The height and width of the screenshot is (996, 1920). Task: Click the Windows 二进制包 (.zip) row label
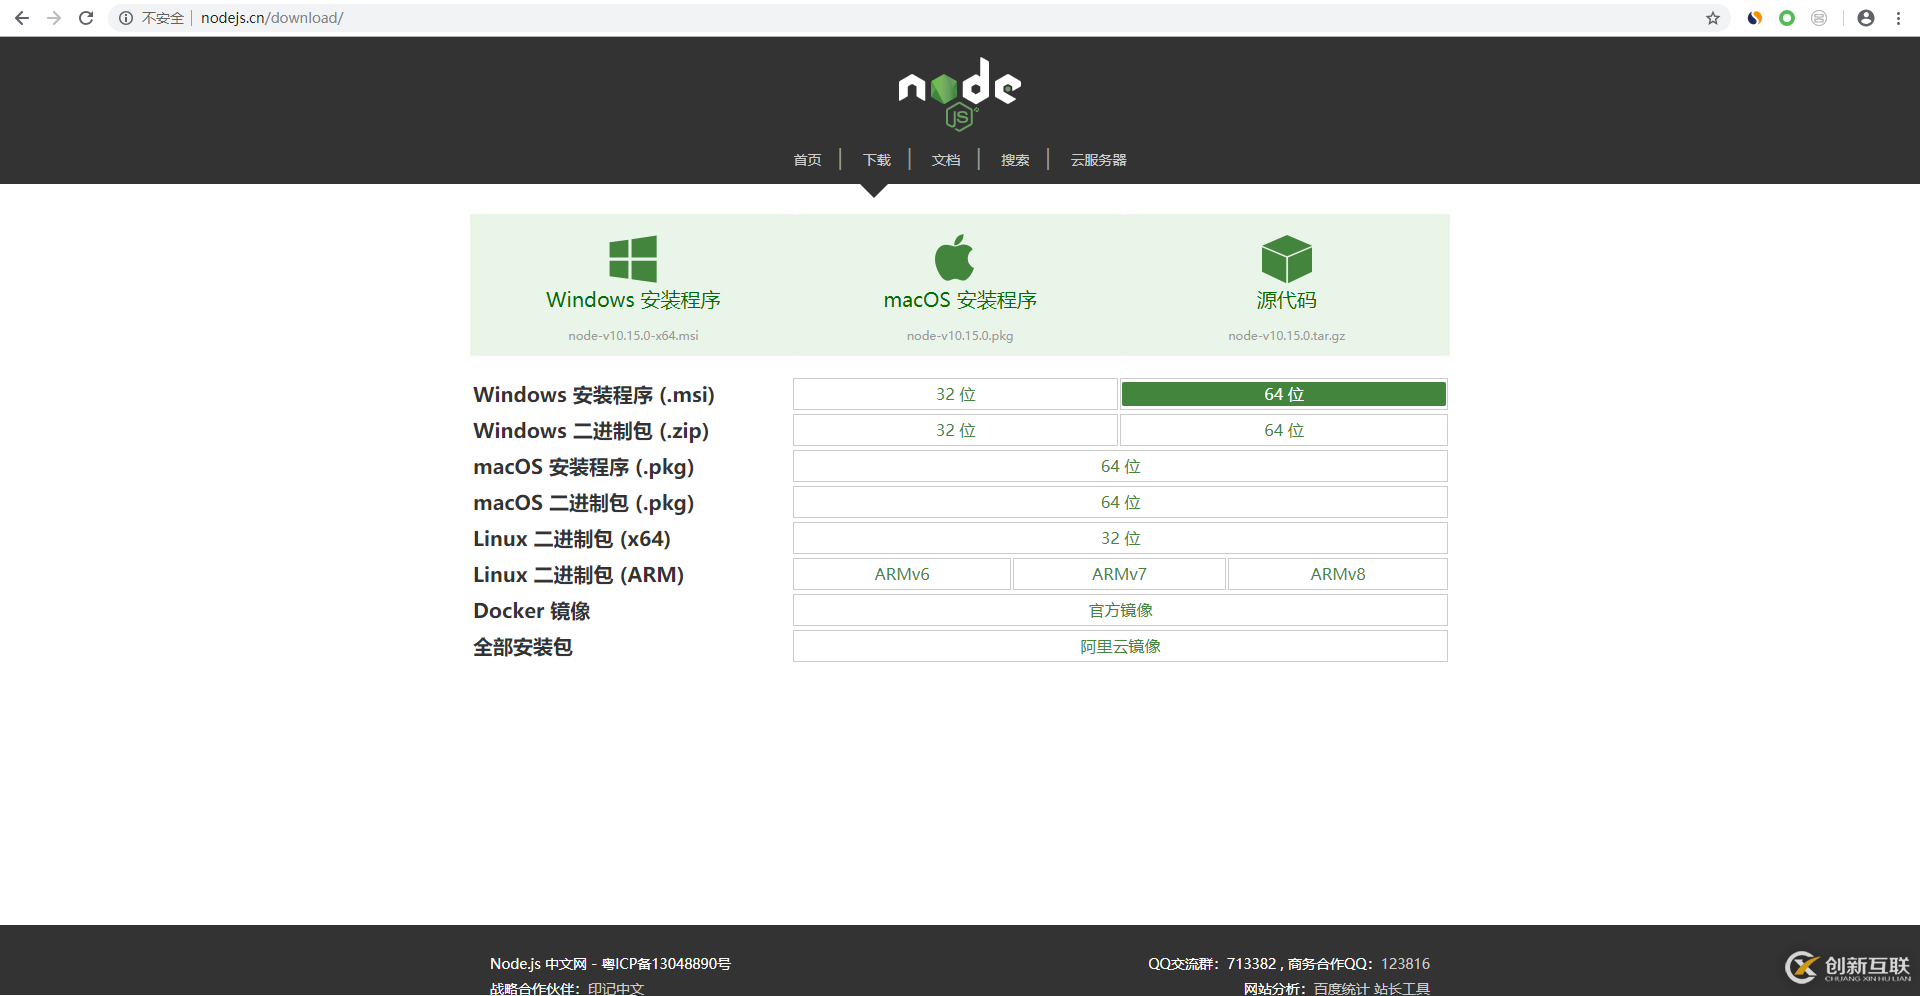(591, 431)
